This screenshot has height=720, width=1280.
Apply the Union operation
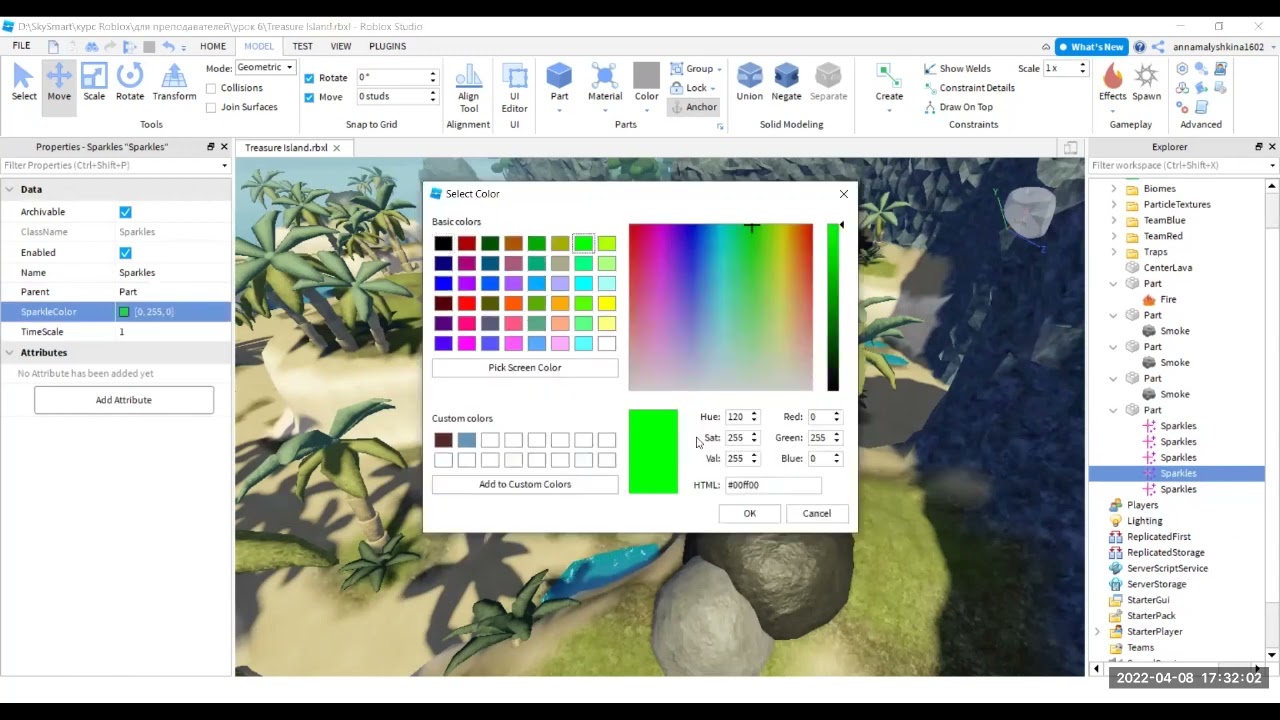pos(749,83)
